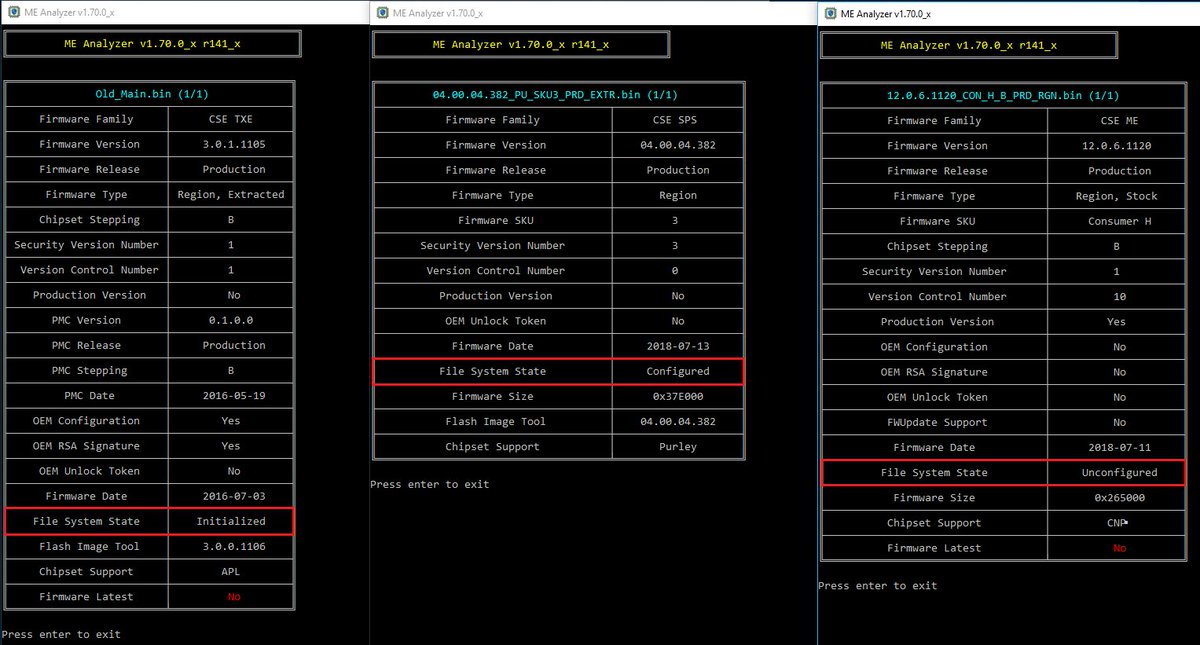Click the ME Analyzer title bar icon in the 12.0.6.1120 window
Screen dimensions: 1200x645
(832, 13)
